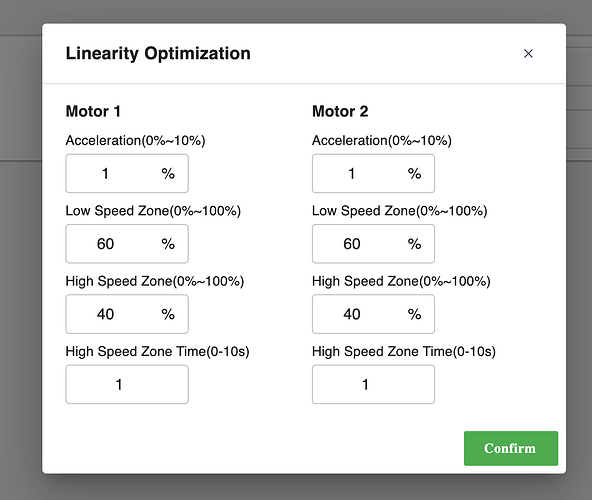Click Motor 2 High Speed Zone Time label
Image resolution: width=592 pixels, height=500 pixels.
(x=404, y=352)
